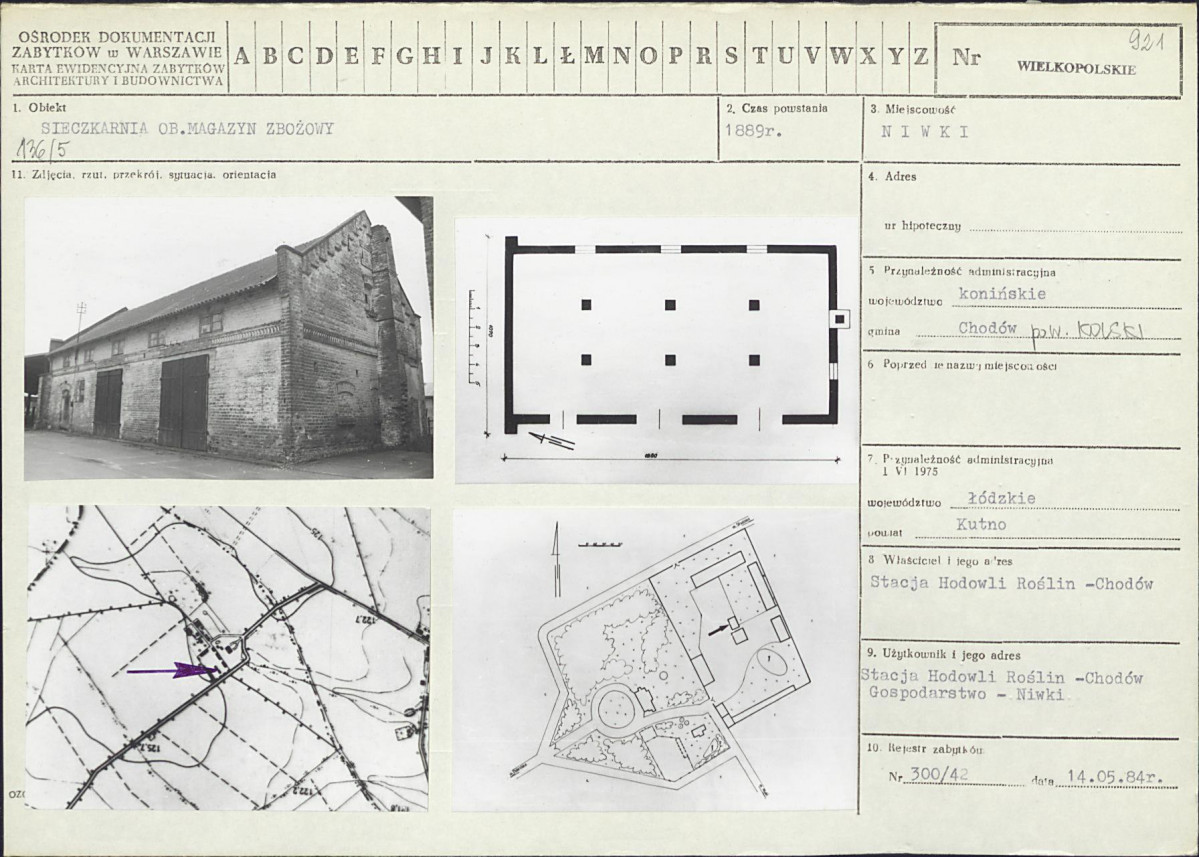
Task: Click the handwritten card number 921
Action: tap(1146, 41)
